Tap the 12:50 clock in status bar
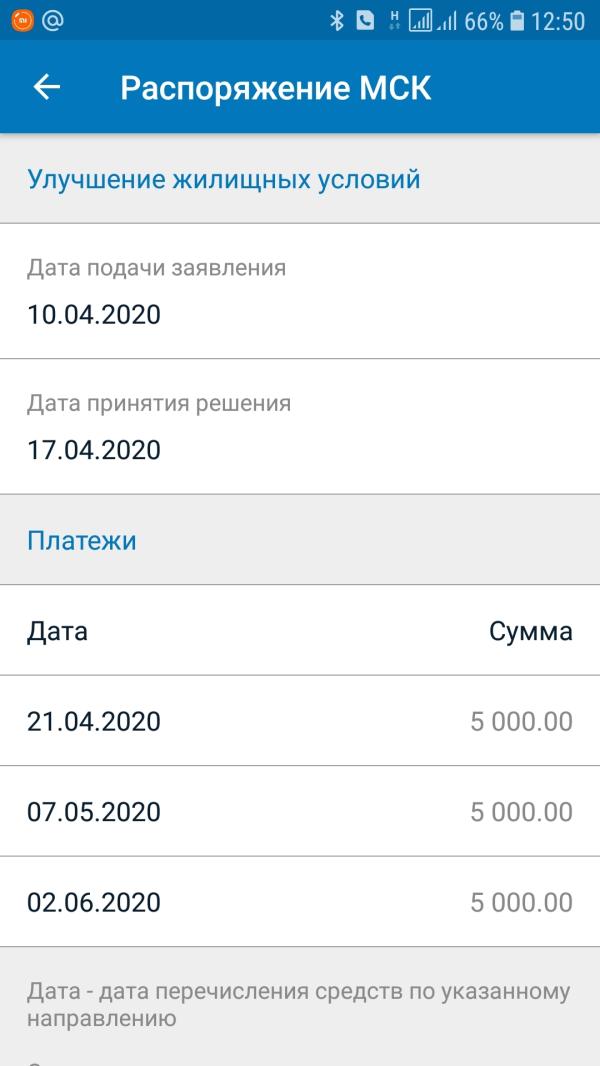600x1066 pixels. (x=558, y=21)
